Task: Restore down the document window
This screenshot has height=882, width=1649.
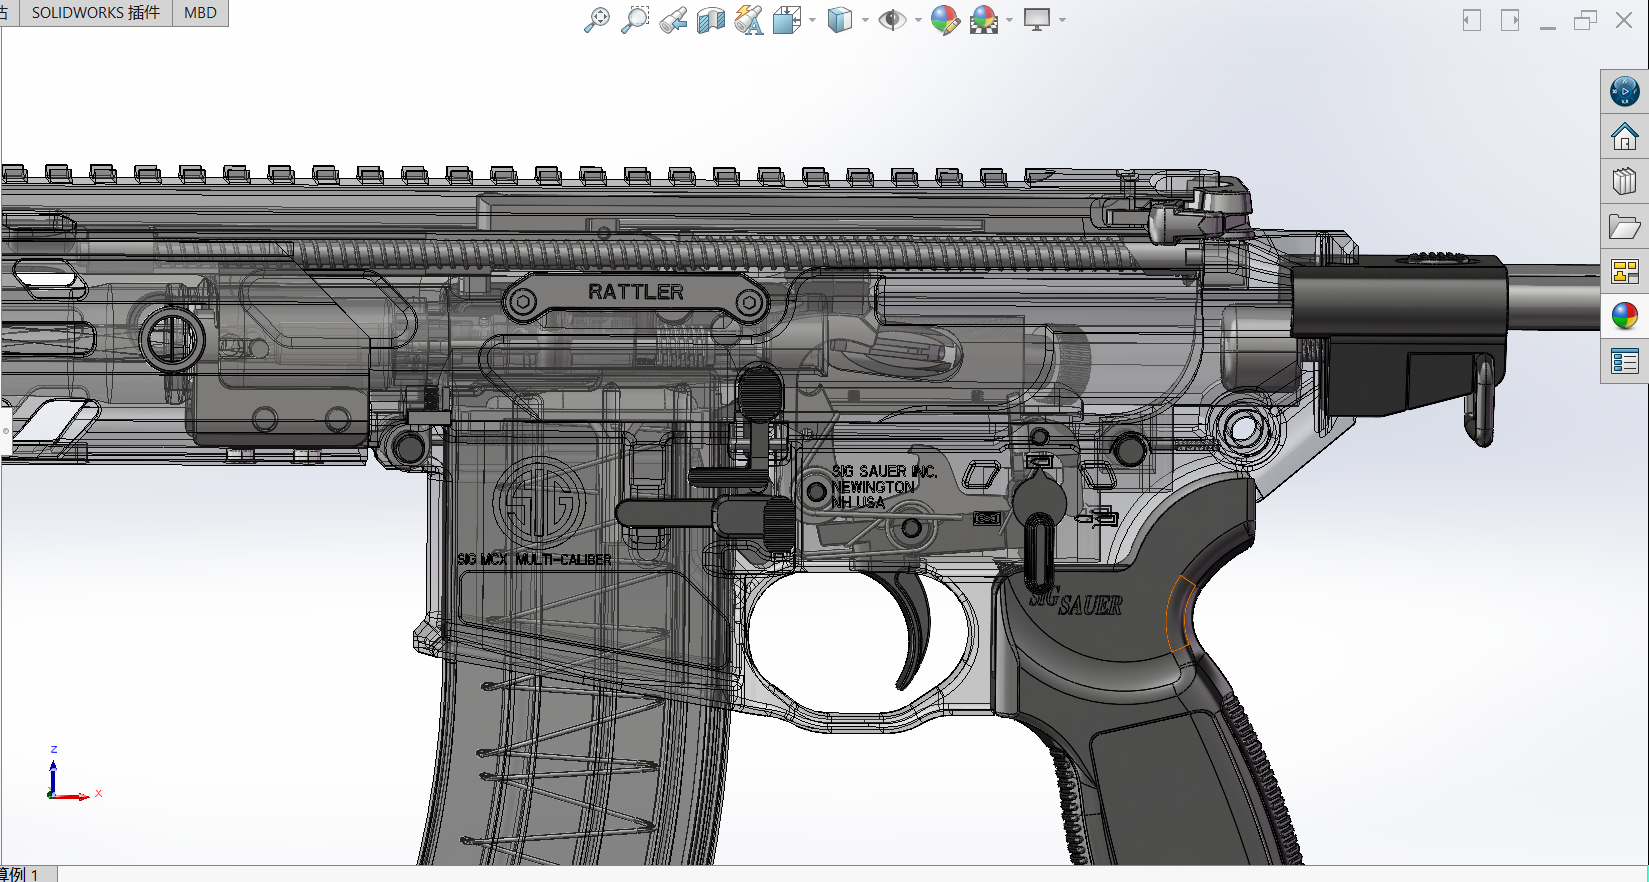Action: 1585,20
